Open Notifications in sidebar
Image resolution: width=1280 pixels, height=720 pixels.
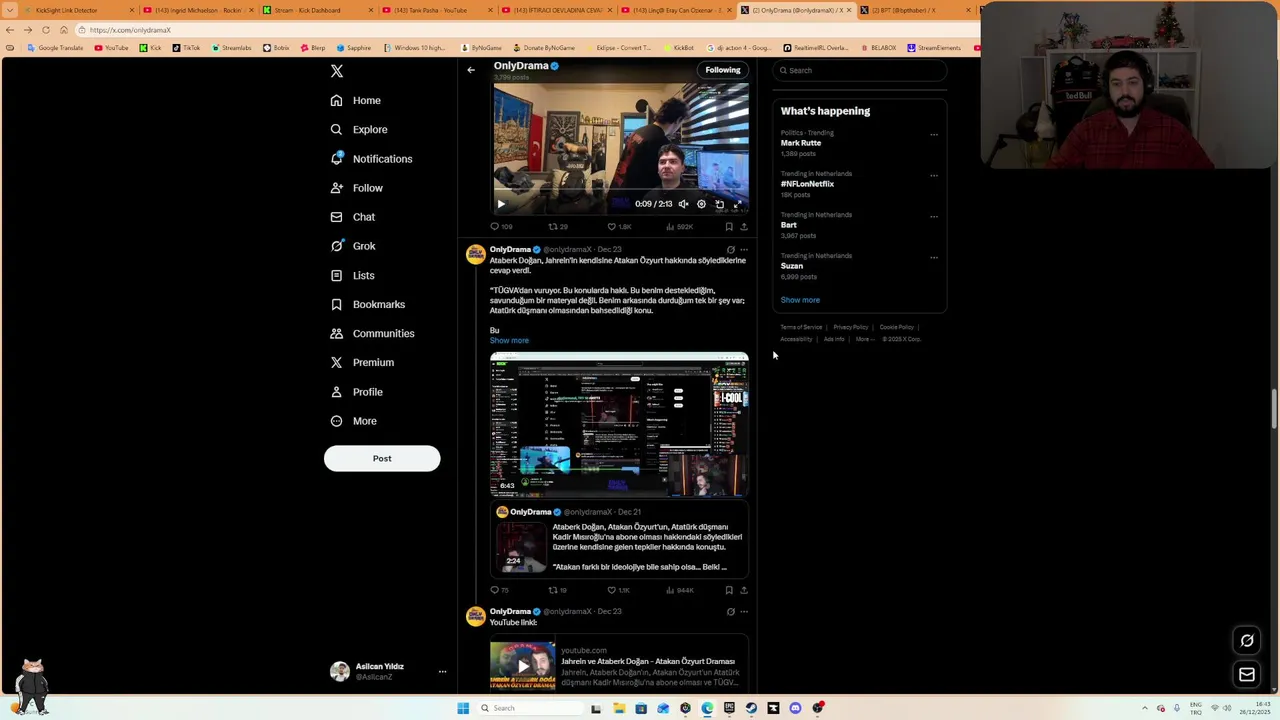coord(371,159)
